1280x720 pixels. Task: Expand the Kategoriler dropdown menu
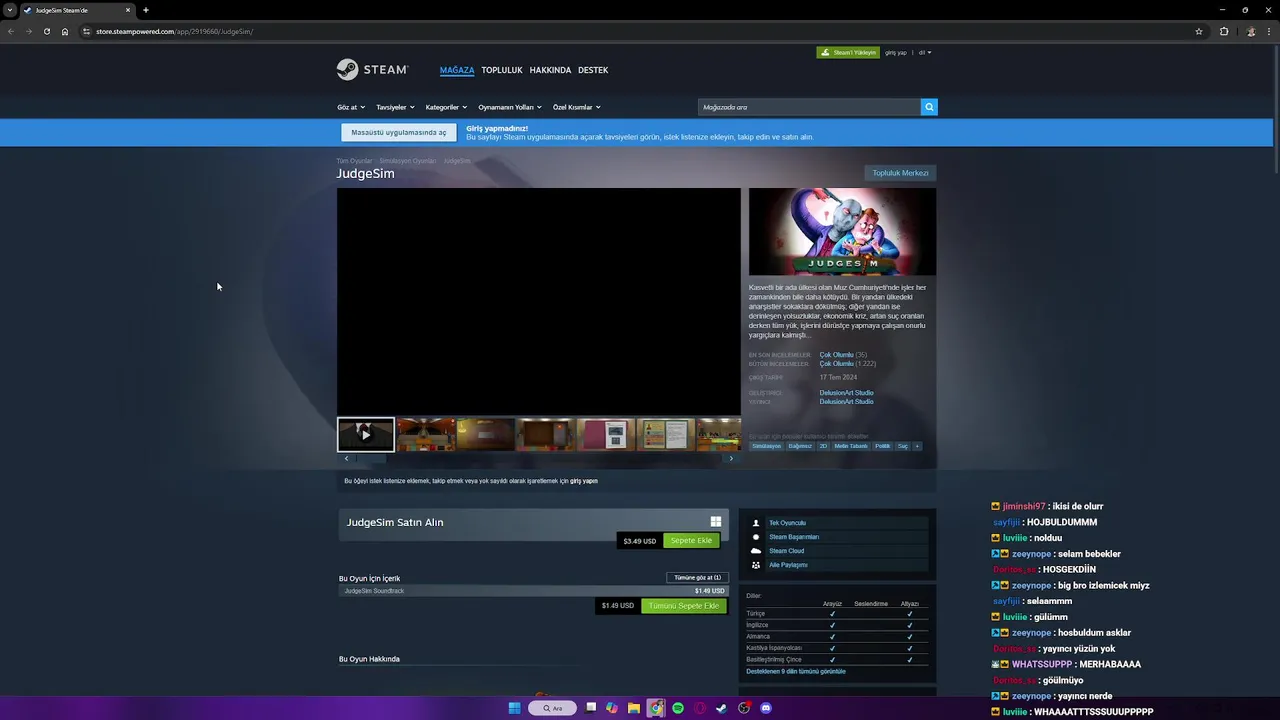[446, 107]
